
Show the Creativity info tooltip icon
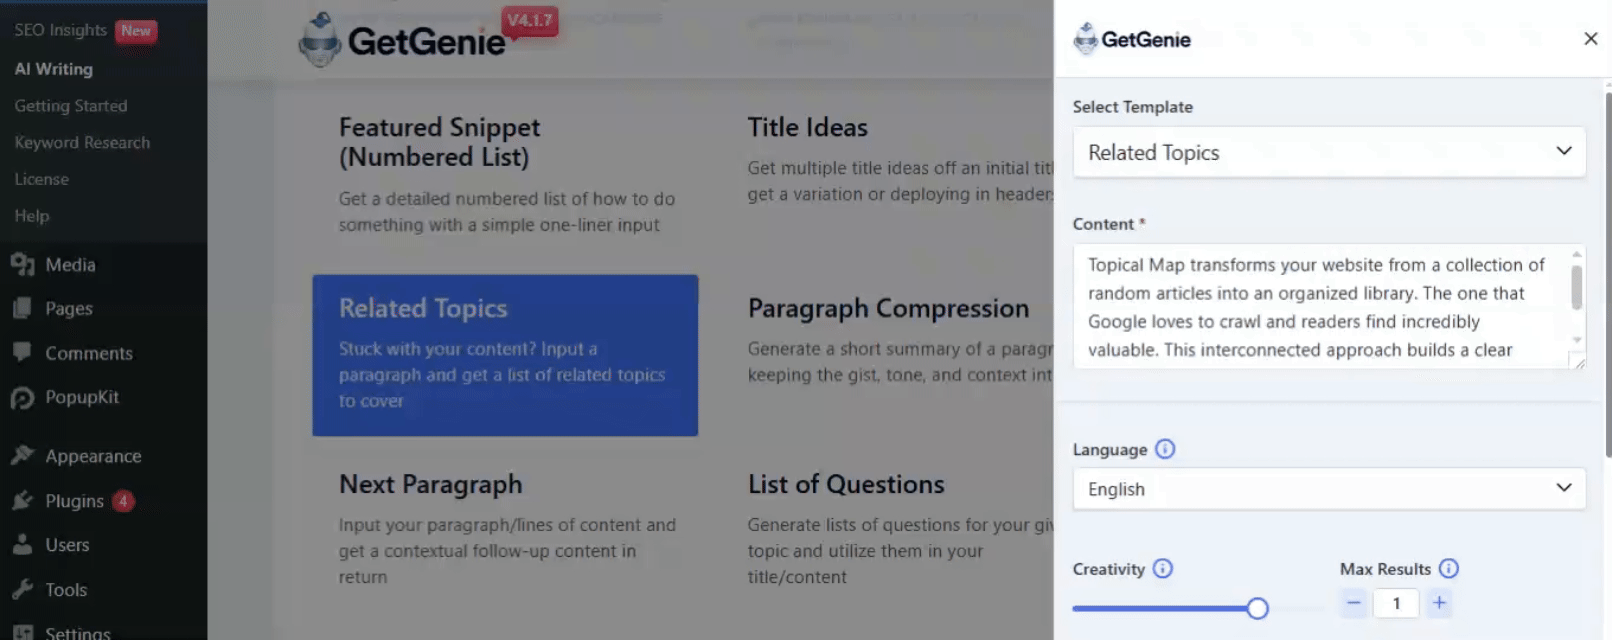1162,569
